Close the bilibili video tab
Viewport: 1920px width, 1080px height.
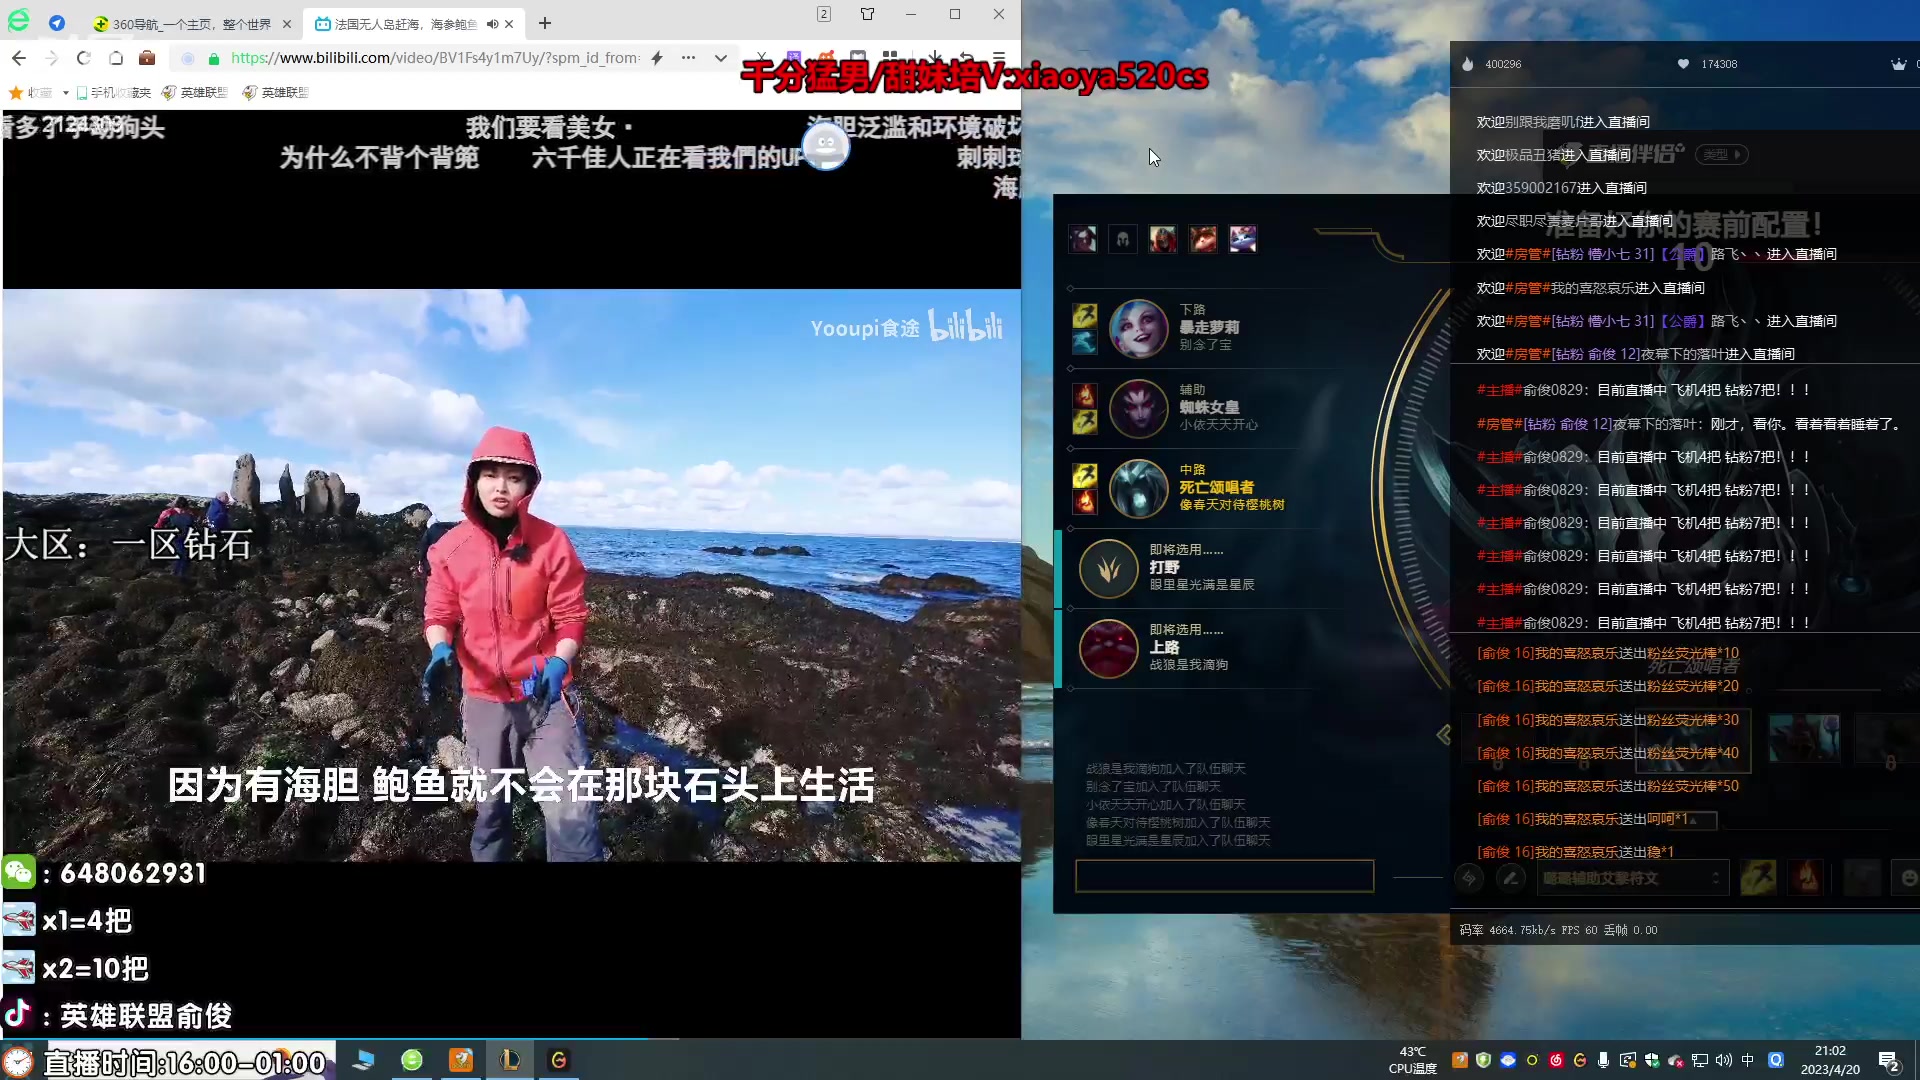(x=509, y=24)
